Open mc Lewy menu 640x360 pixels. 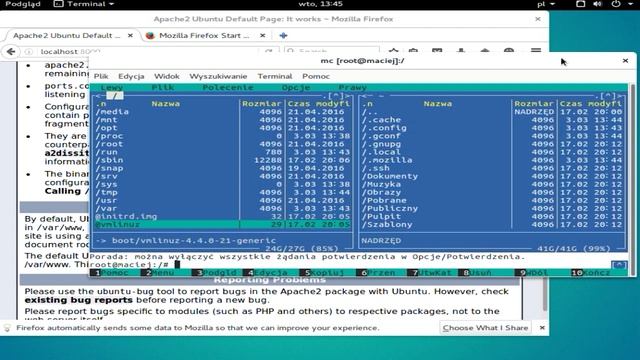coord(111,87)
